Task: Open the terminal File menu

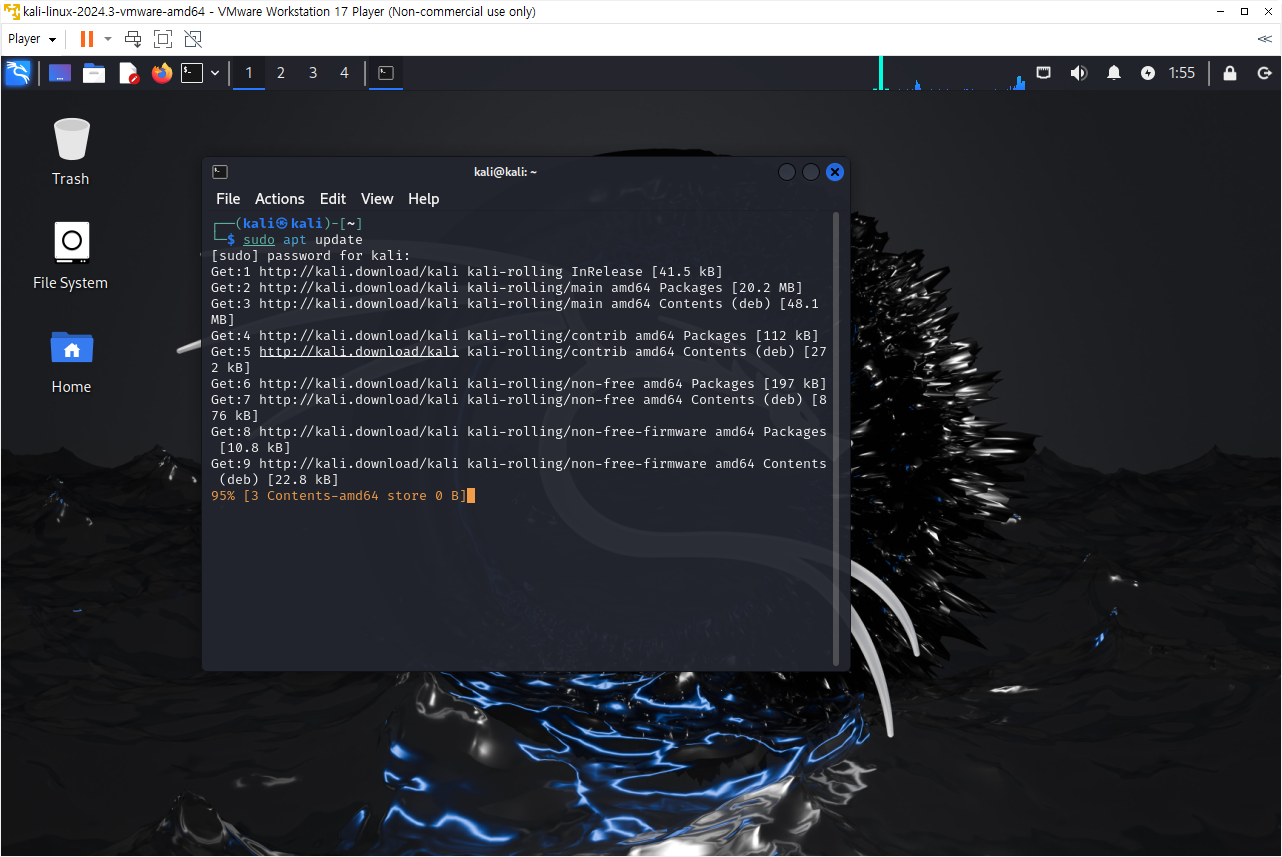Action: click(228, 199)
